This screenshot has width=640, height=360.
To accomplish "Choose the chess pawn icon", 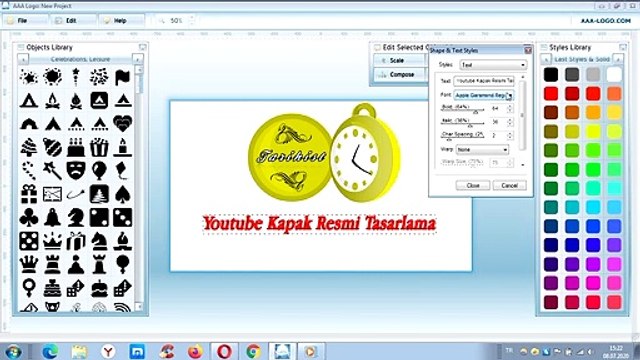I will coord(76,265).
